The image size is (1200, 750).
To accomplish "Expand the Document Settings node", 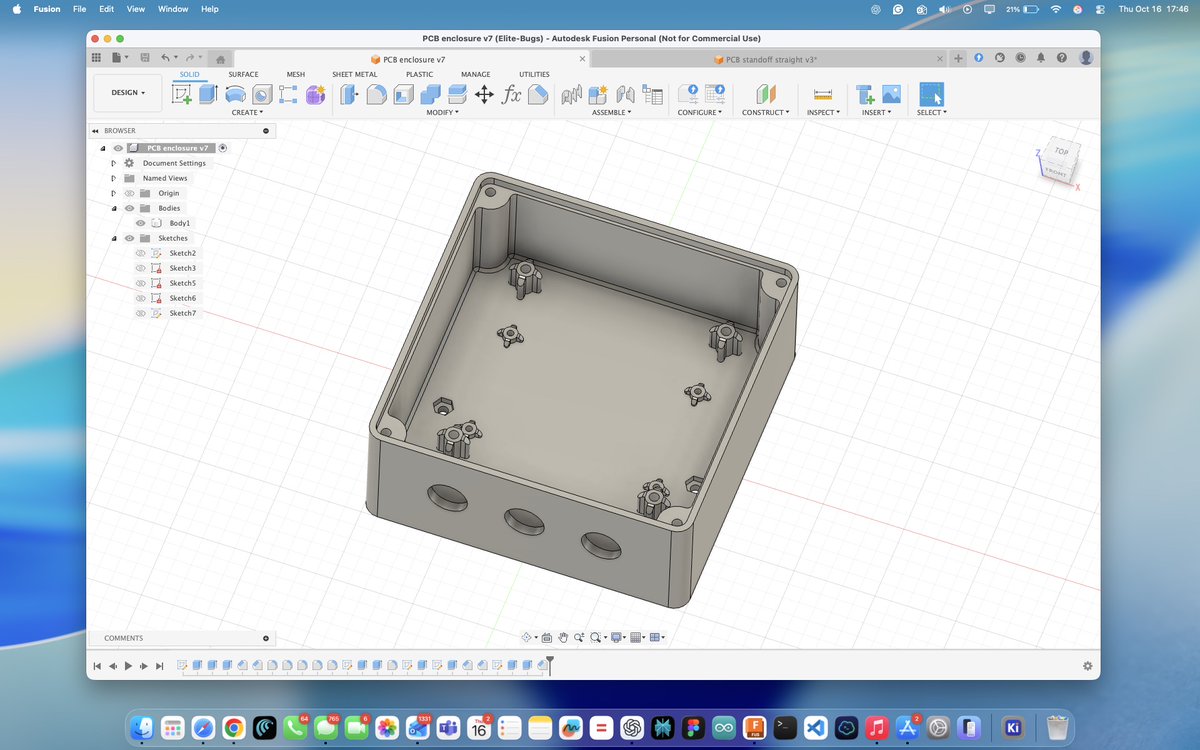I will tap(114, 163).
